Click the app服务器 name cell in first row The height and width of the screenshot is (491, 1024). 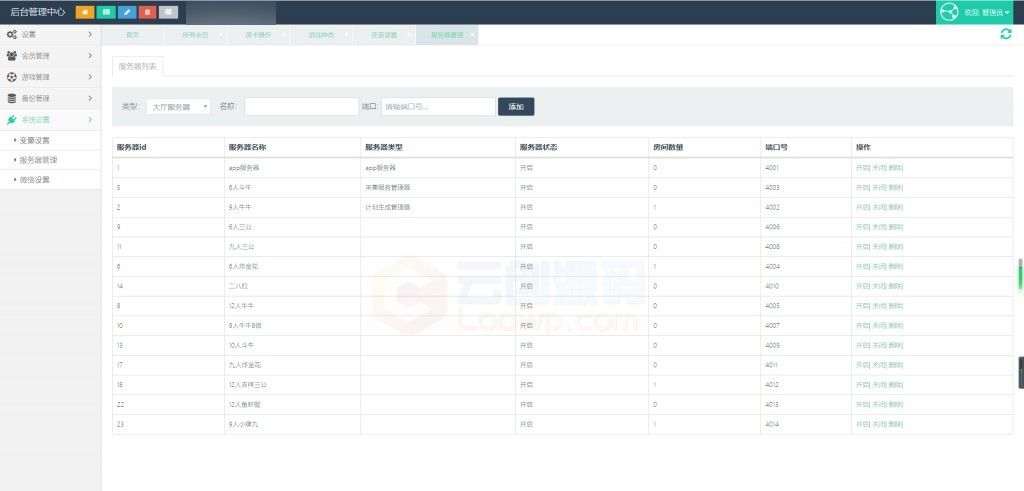(244, 168)
